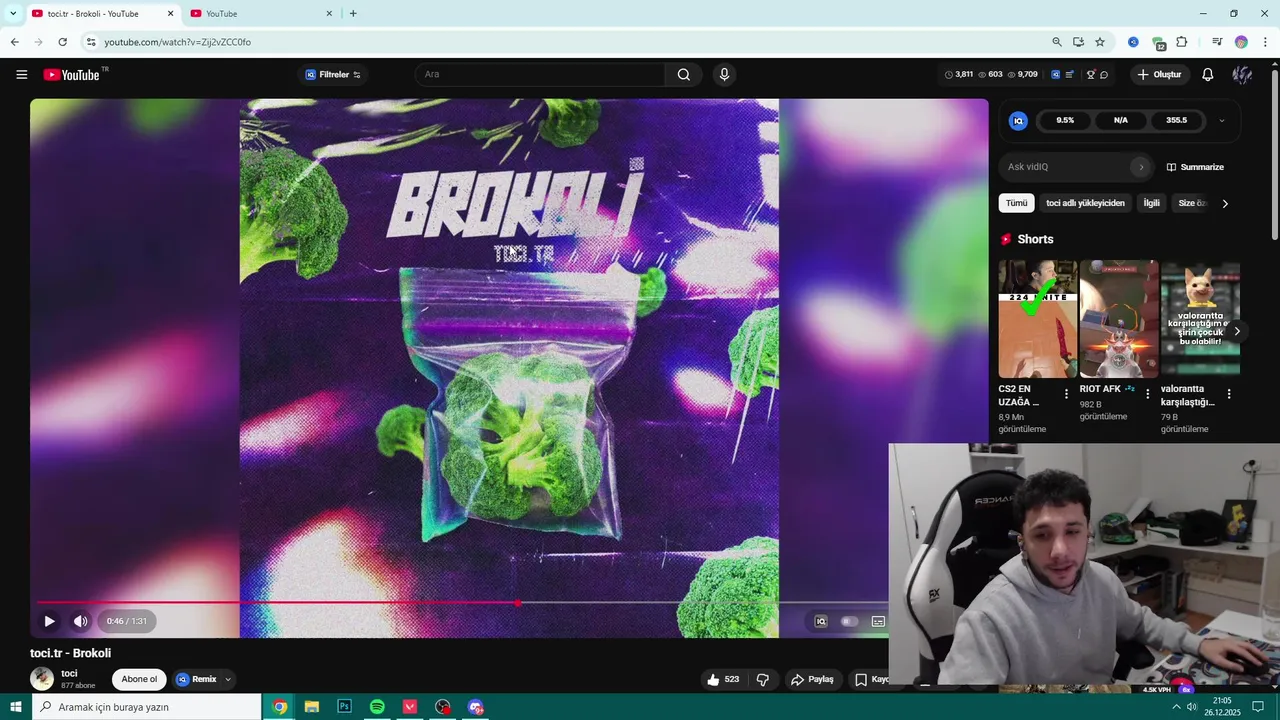Open the YouTube hamburger guide menu
The width and height of the screenshot is (1280, 720).
pyautogui.click(x=21, y=75)
